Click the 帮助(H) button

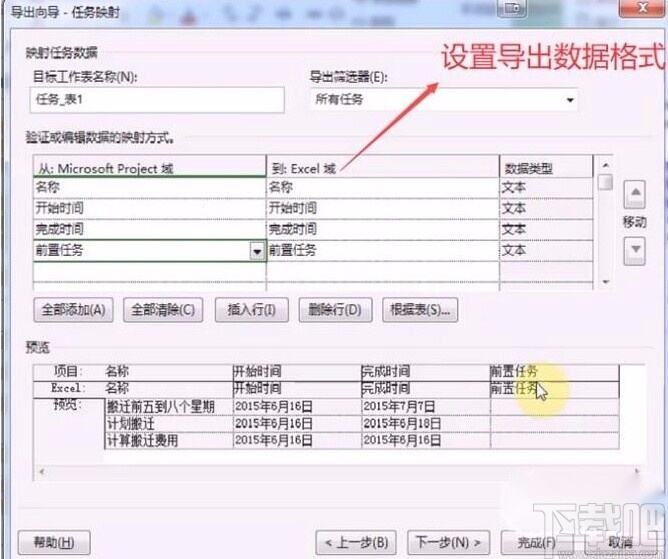tap(54, 542)
